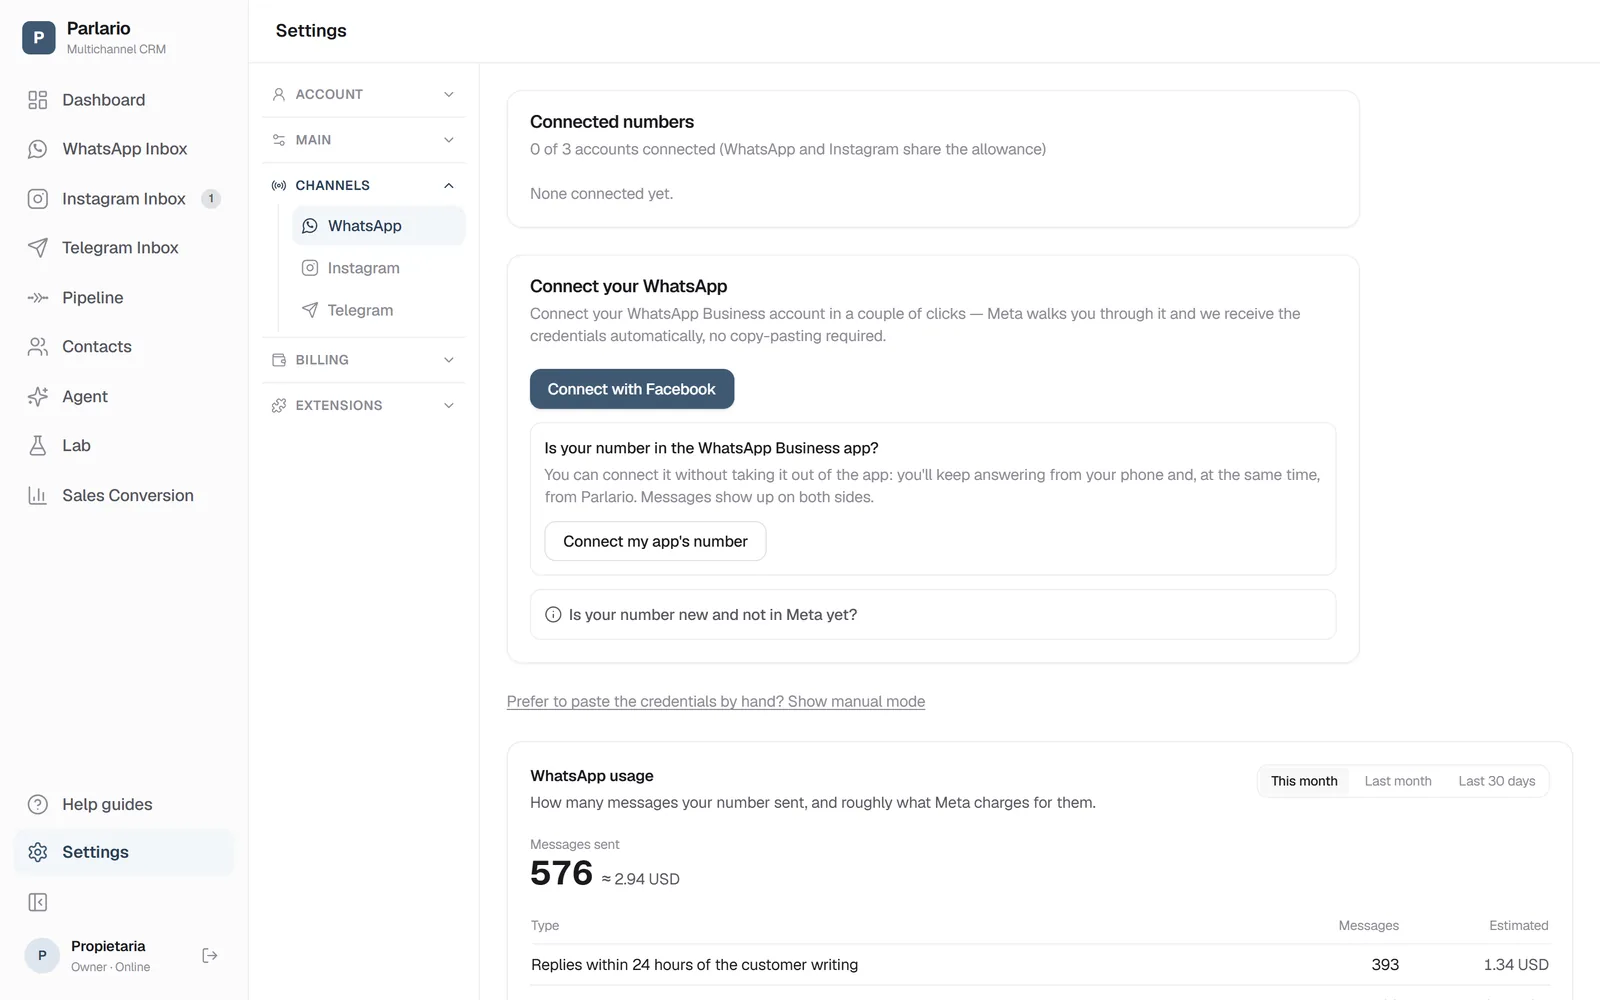Screen dimensions: 1600x1000
Task: Click the logout icon beside Propietaria
Action: [x=210, y=956]
